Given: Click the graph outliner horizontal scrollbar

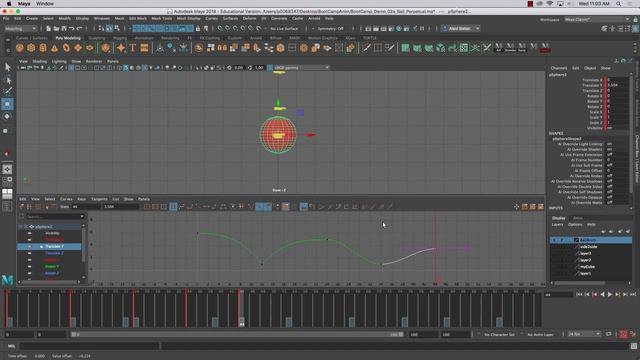Looking at the screenshot, I should pos(49,282).
